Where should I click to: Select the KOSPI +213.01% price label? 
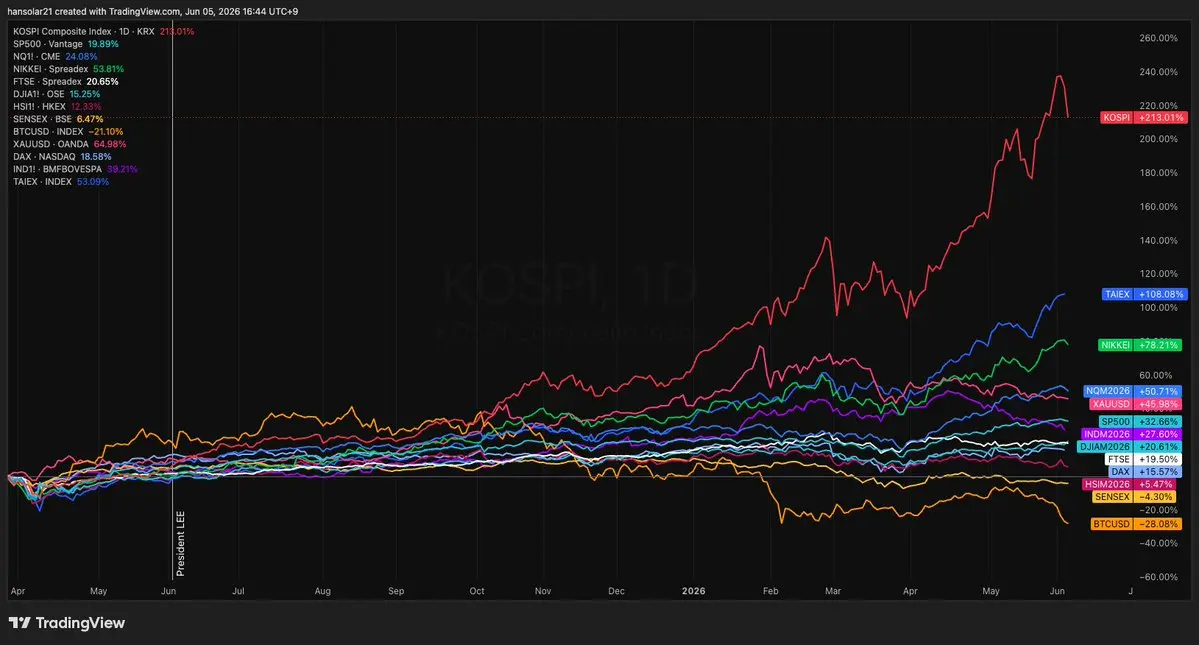pyautogui.click(x=1144, y=118)
